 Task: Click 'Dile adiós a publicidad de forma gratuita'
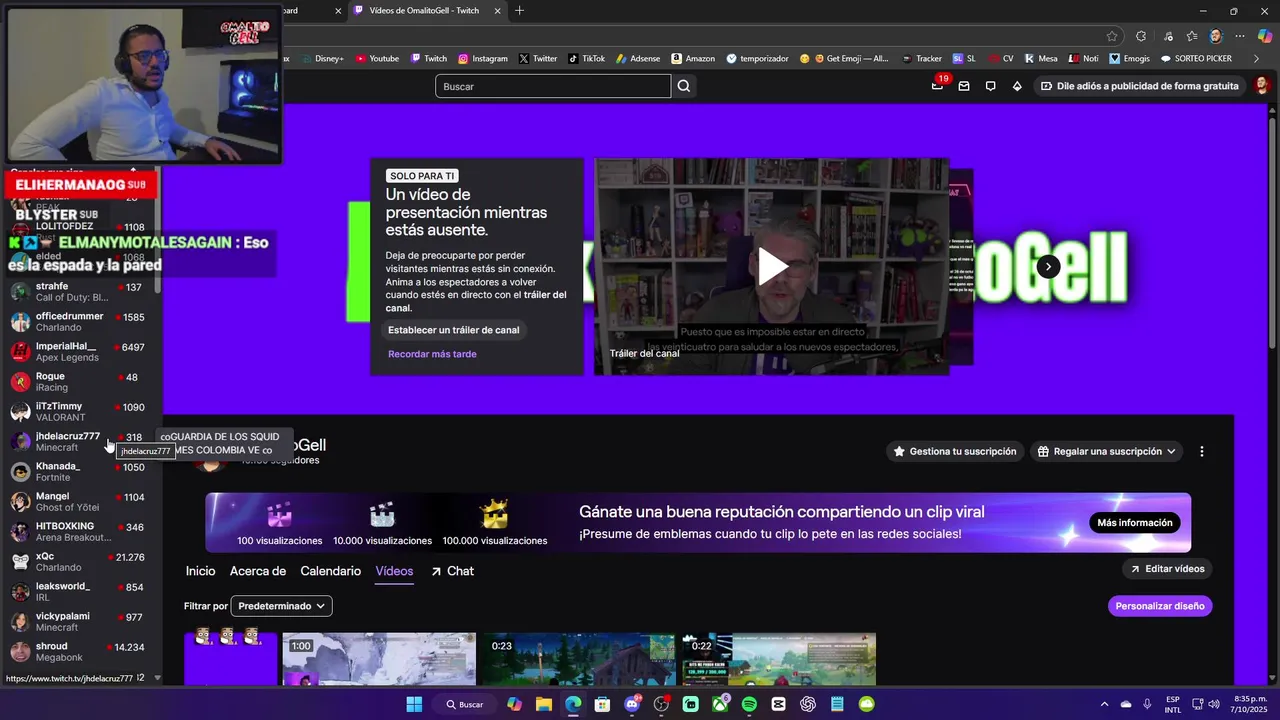click(x=1139, y=86)
